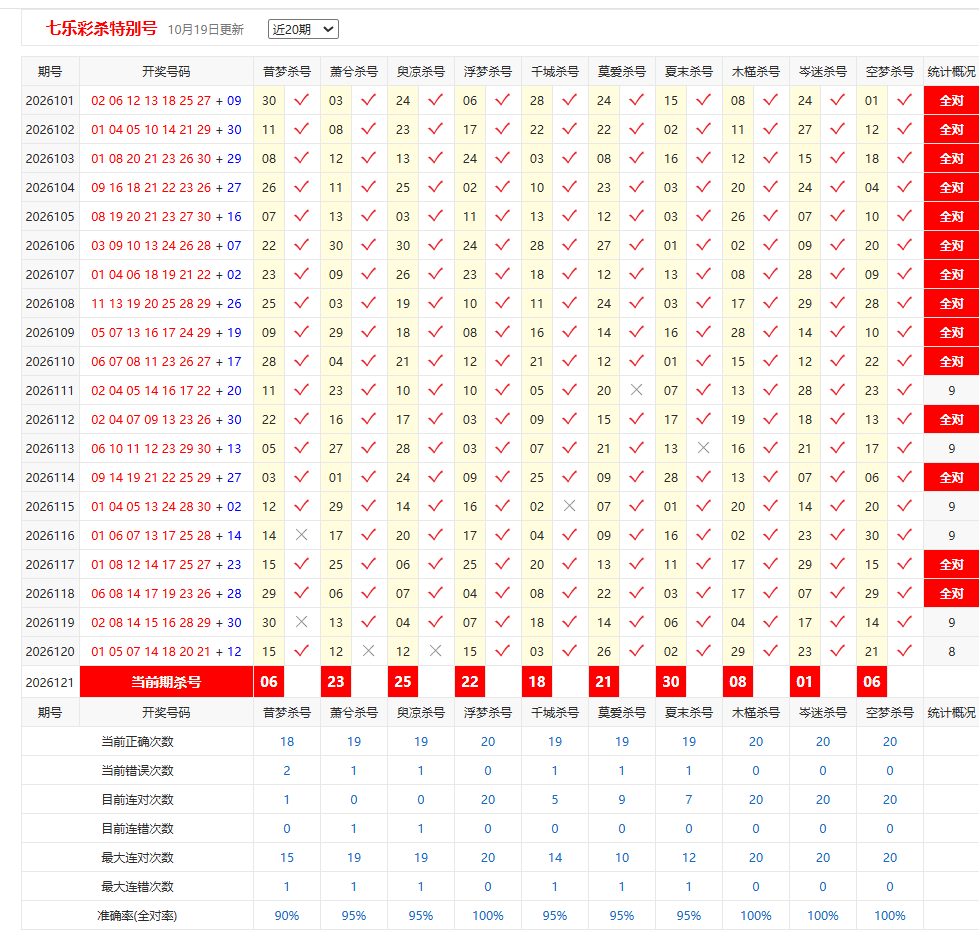Select the X mark in row 2026115

pos(569,506)
